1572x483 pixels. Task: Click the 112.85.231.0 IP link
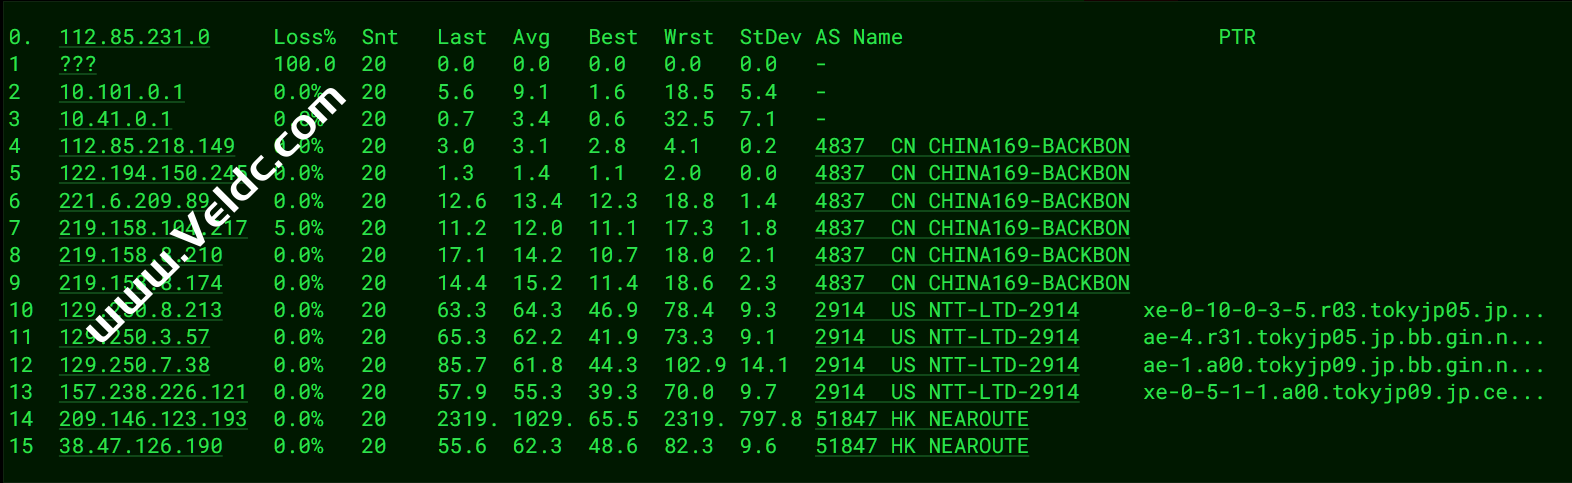[x=134, y=37]
